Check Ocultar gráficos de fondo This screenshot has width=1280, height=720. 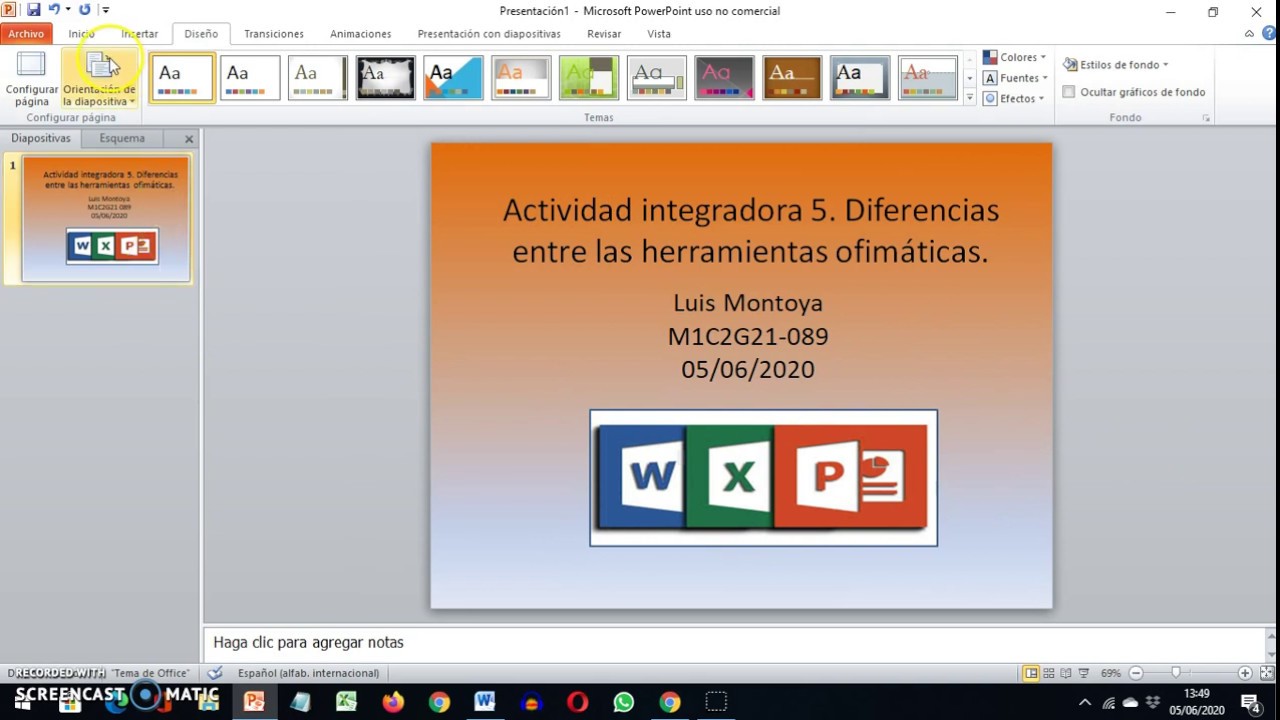tap(1068, 92)
